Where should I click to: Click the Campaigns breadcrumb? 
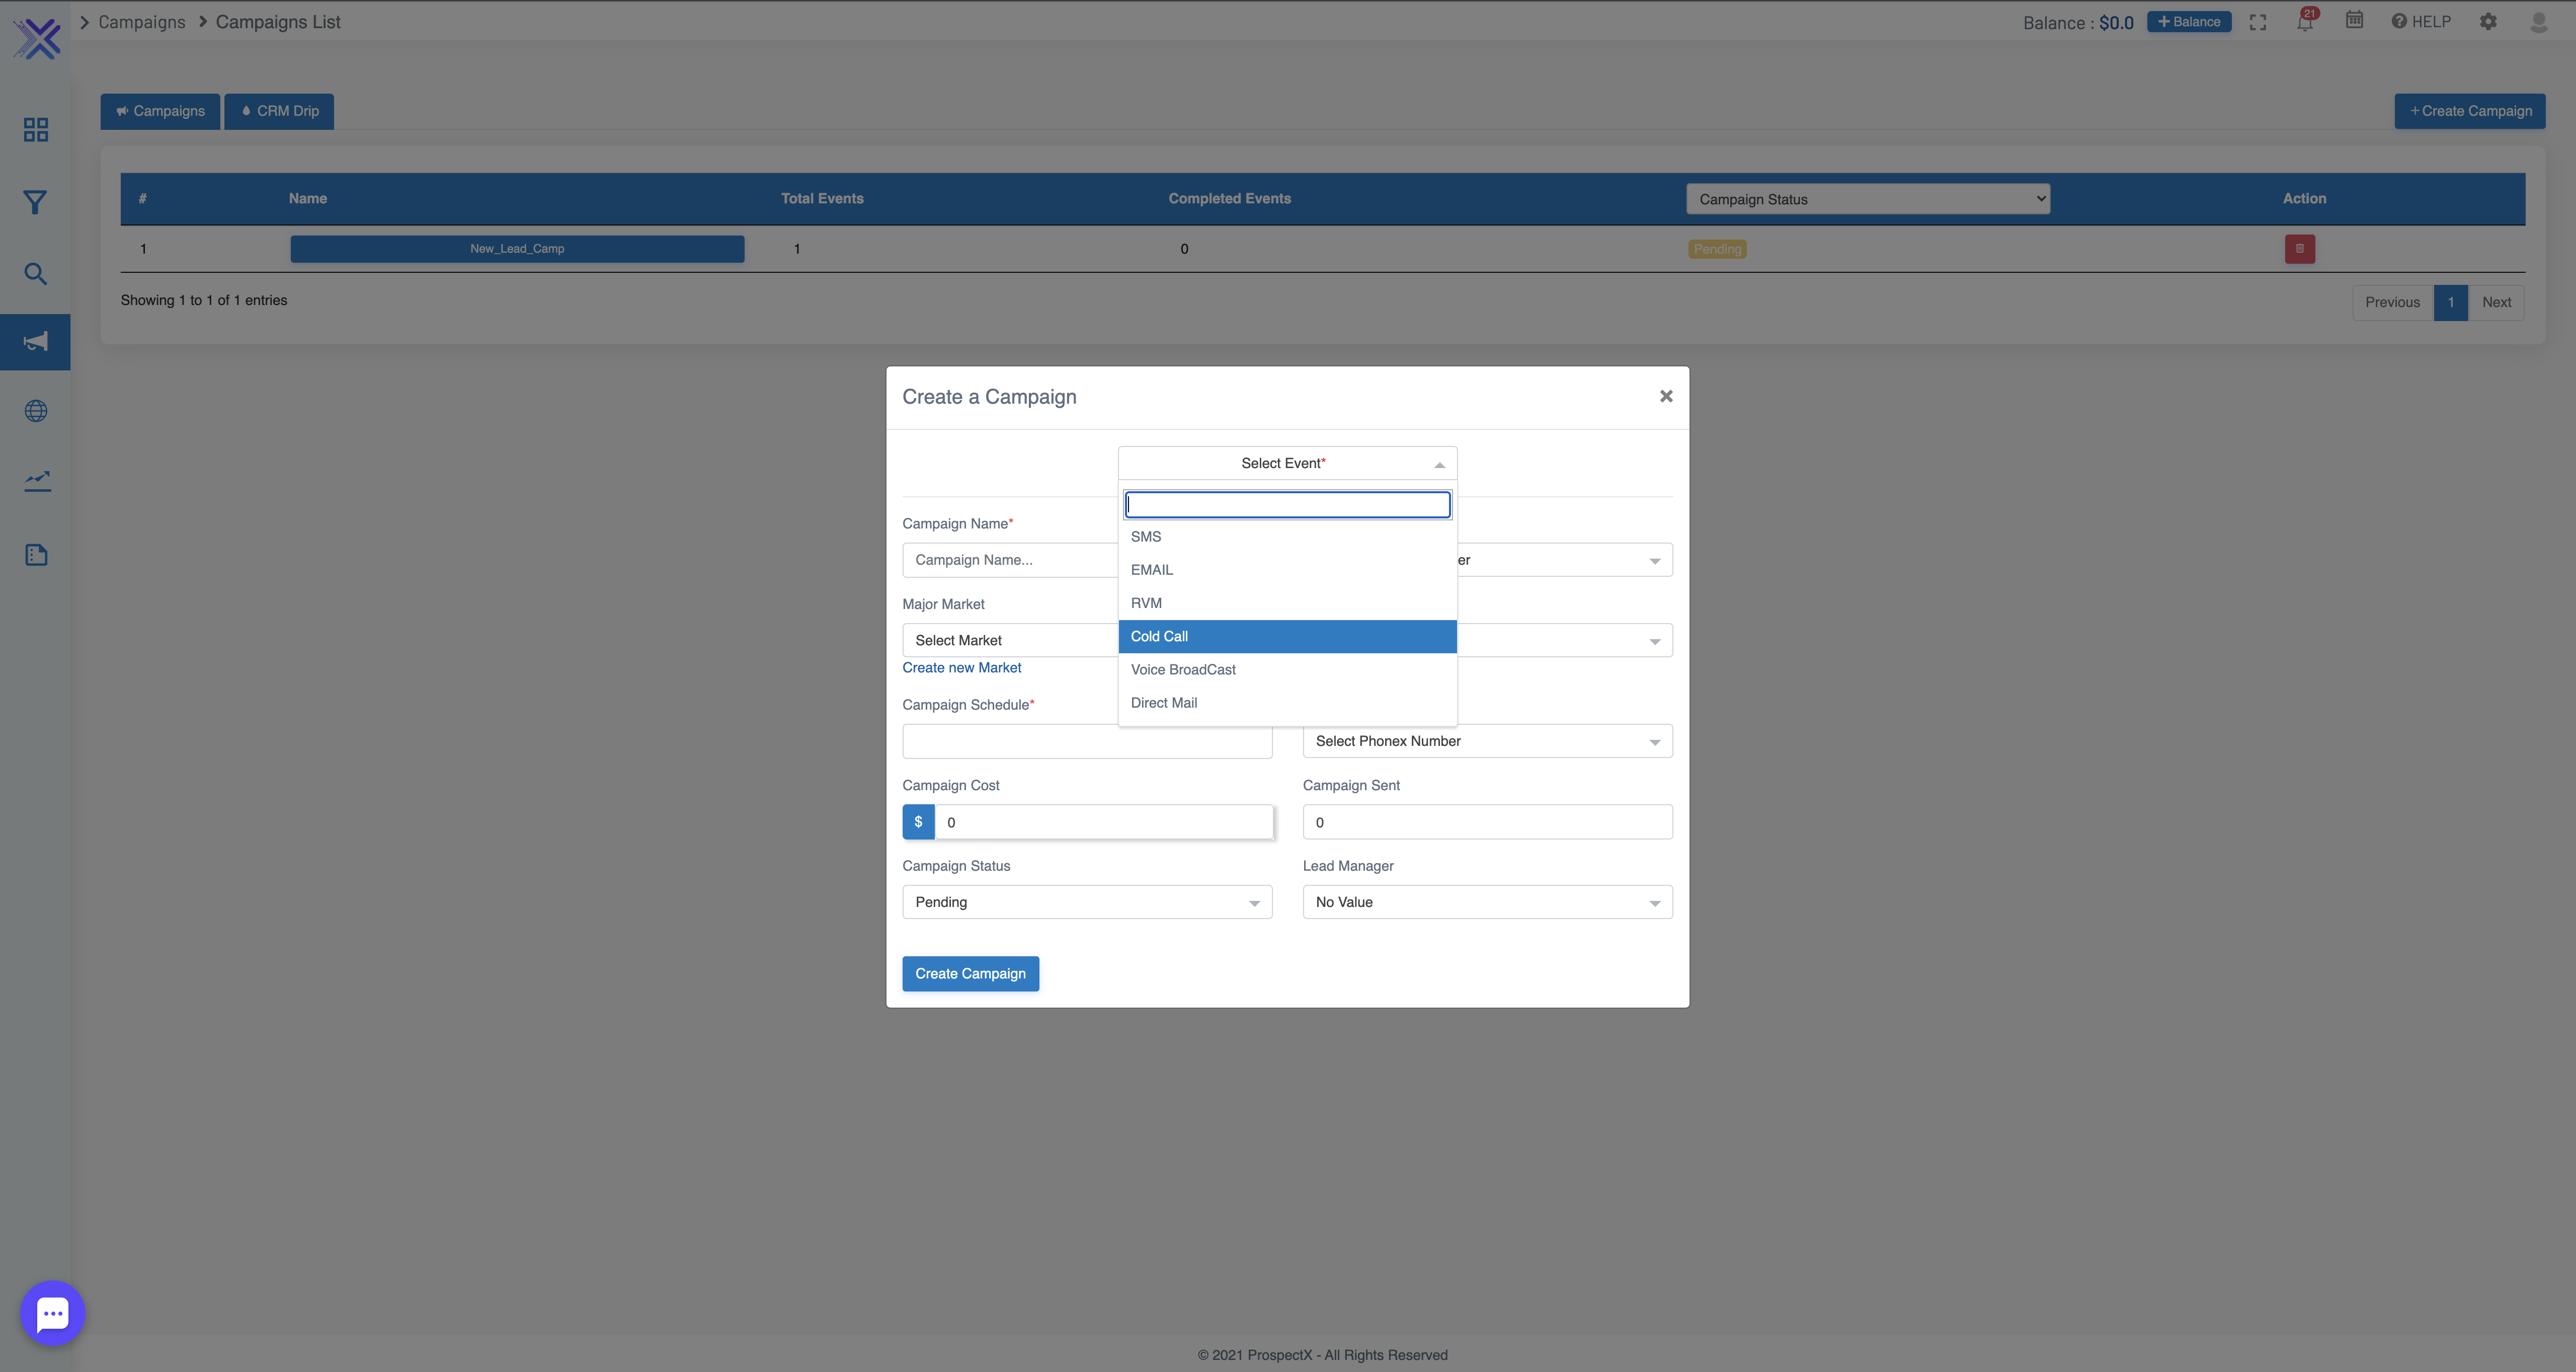[x=141, y=22]
